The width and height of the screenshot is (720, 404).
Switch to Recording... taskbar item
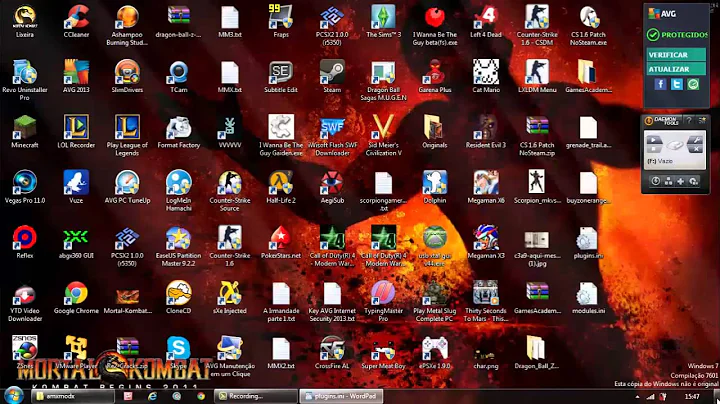point(256,396)
